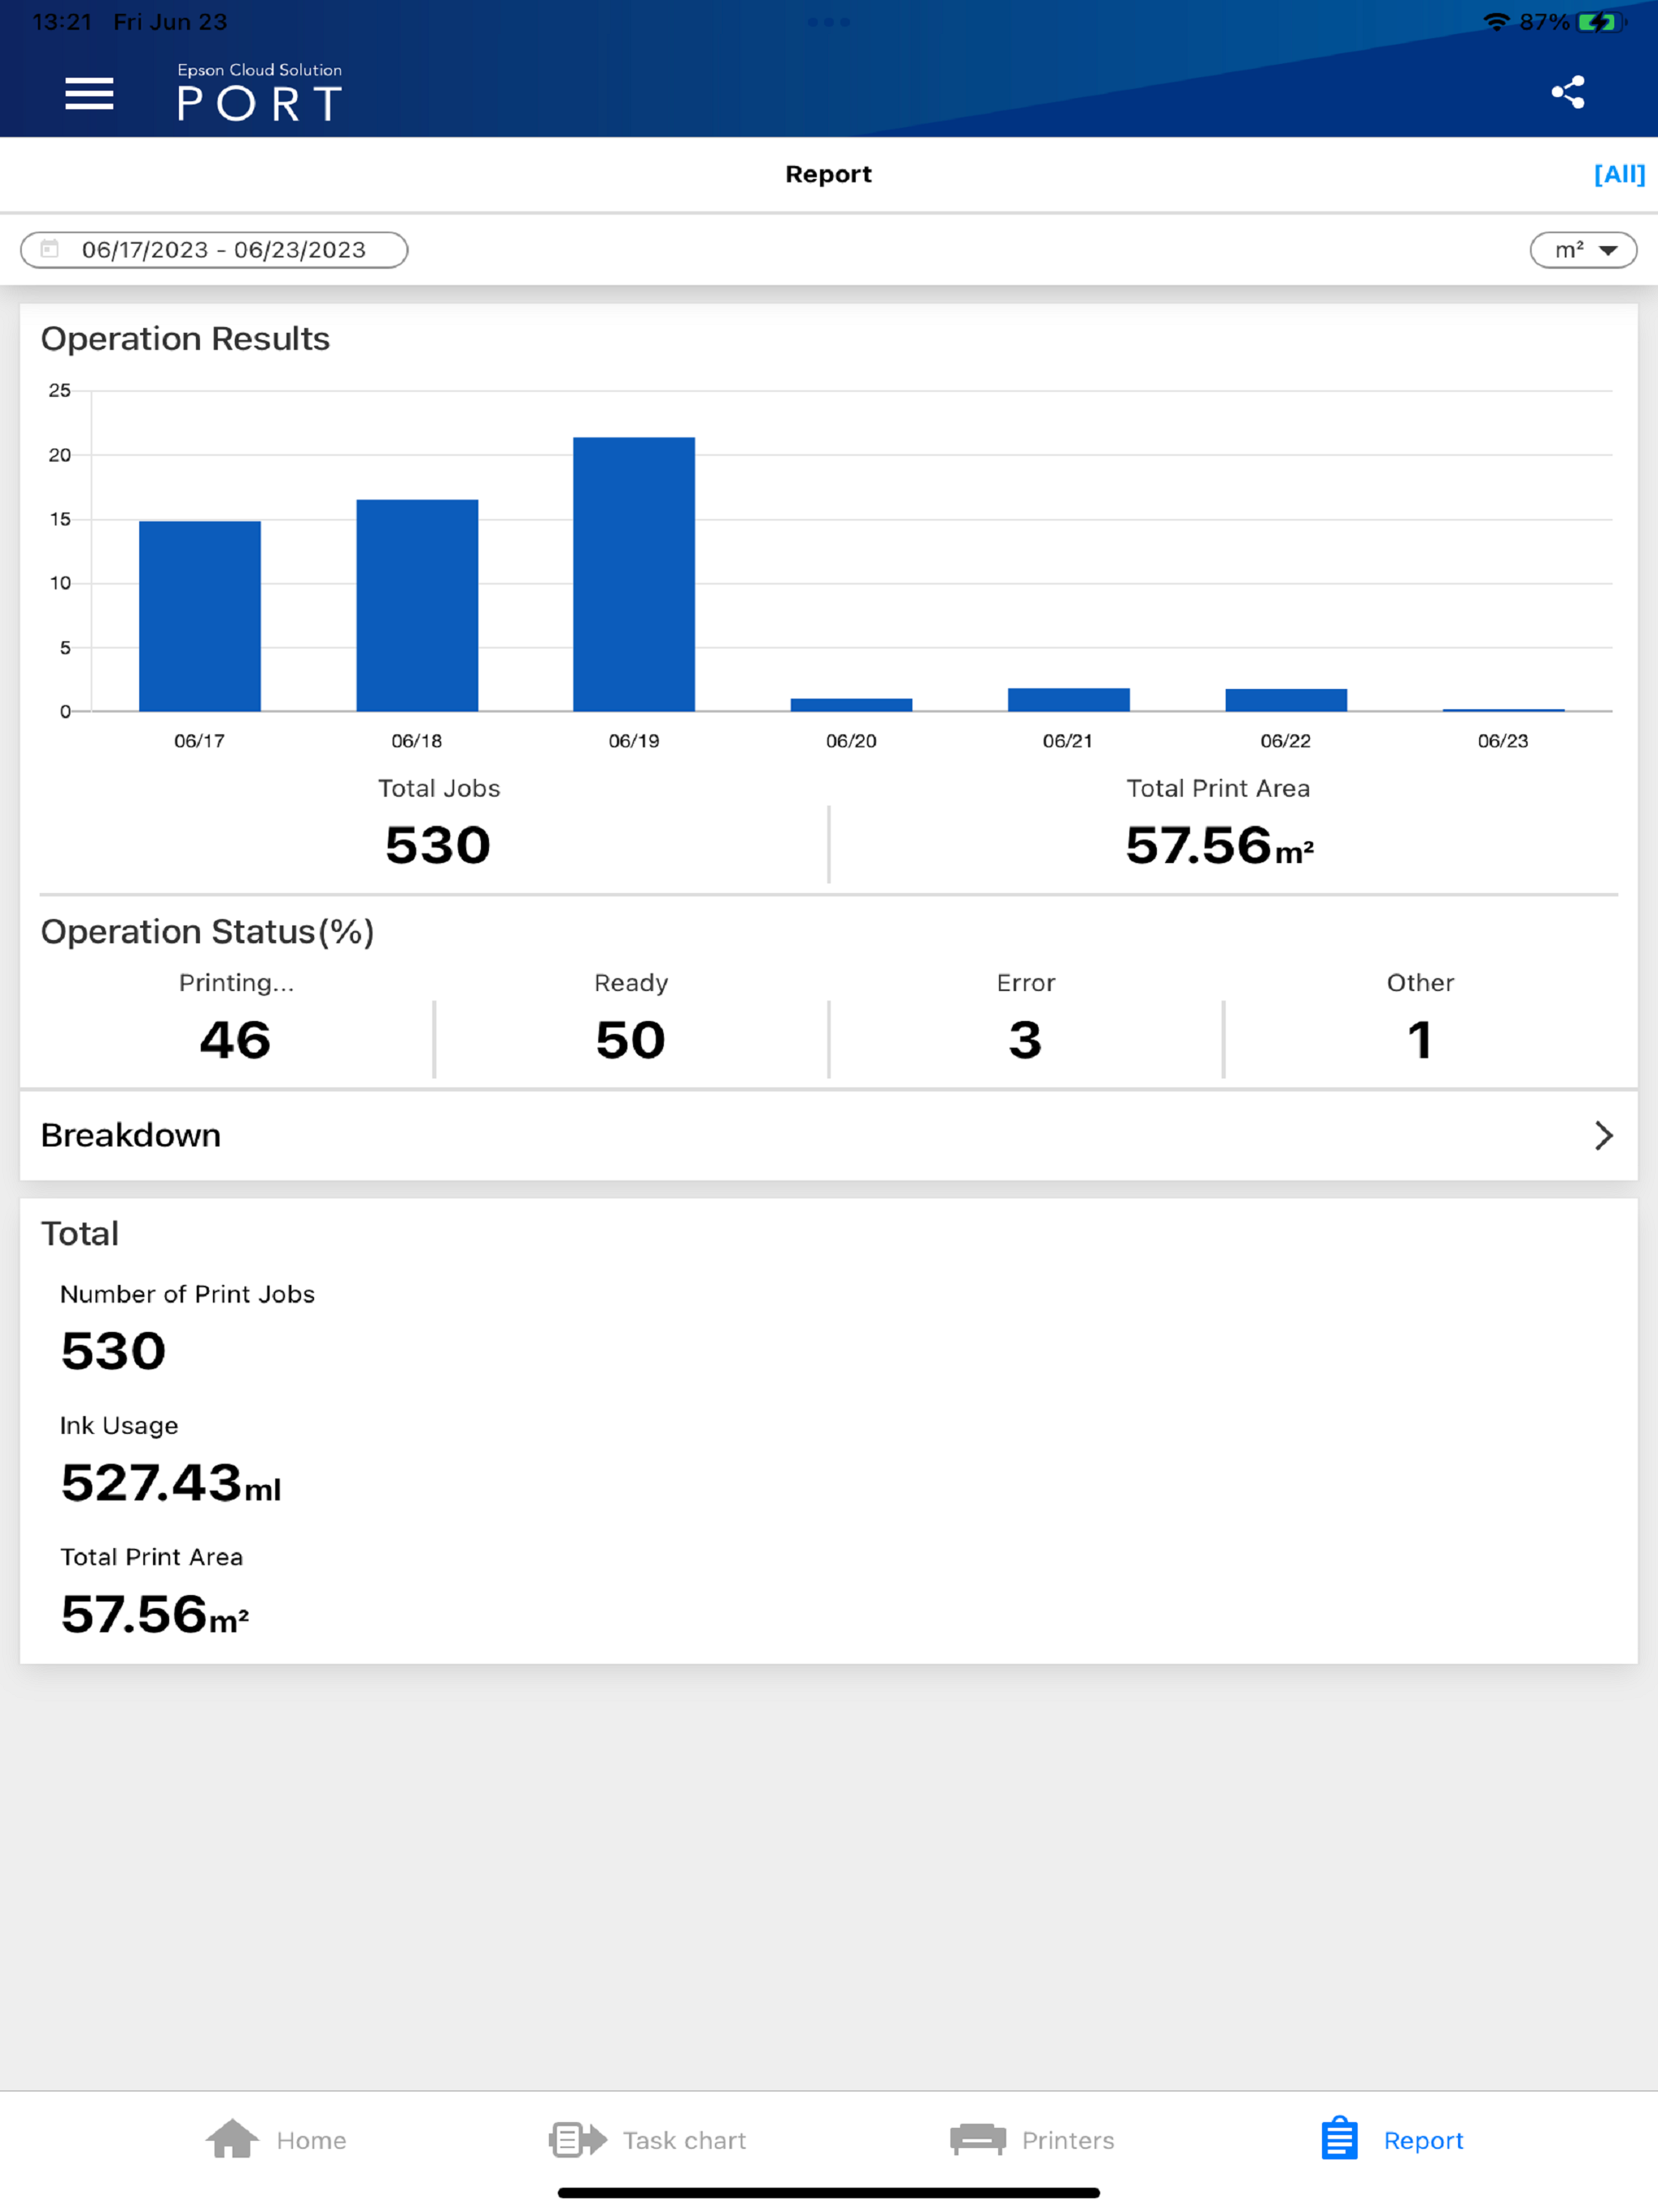Tap the [All] filter link
The width and height of the screenshot is (1658, 2212).
click(1618, 174)
